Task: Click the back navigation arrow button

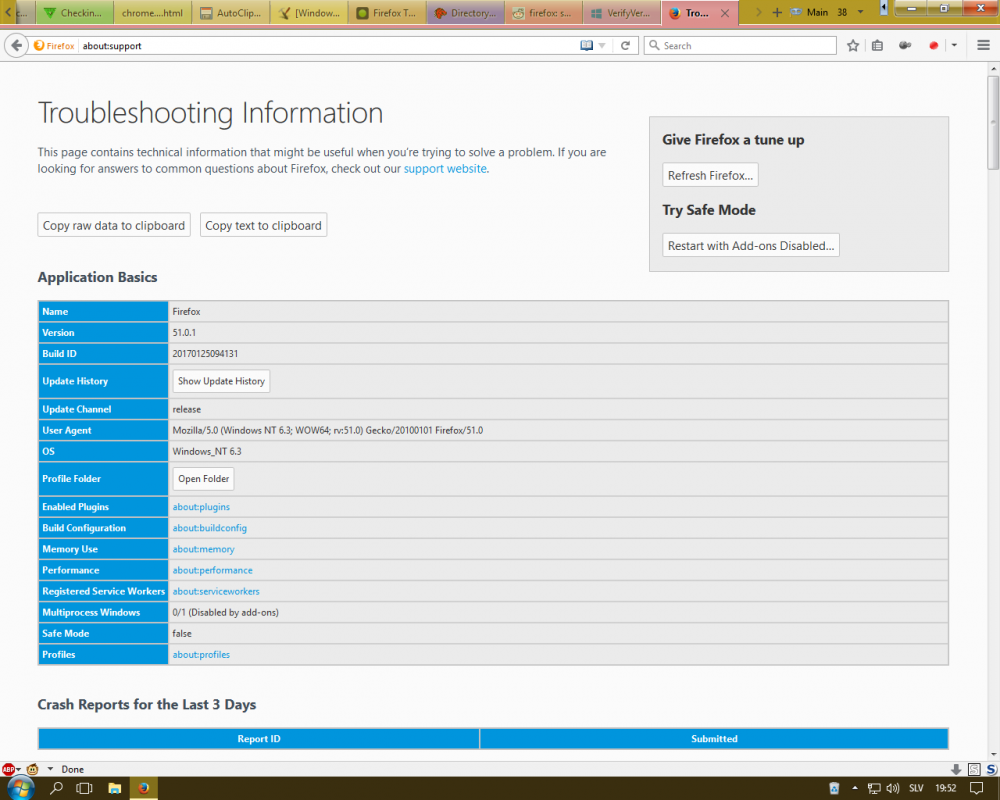Action: [16, 45]
